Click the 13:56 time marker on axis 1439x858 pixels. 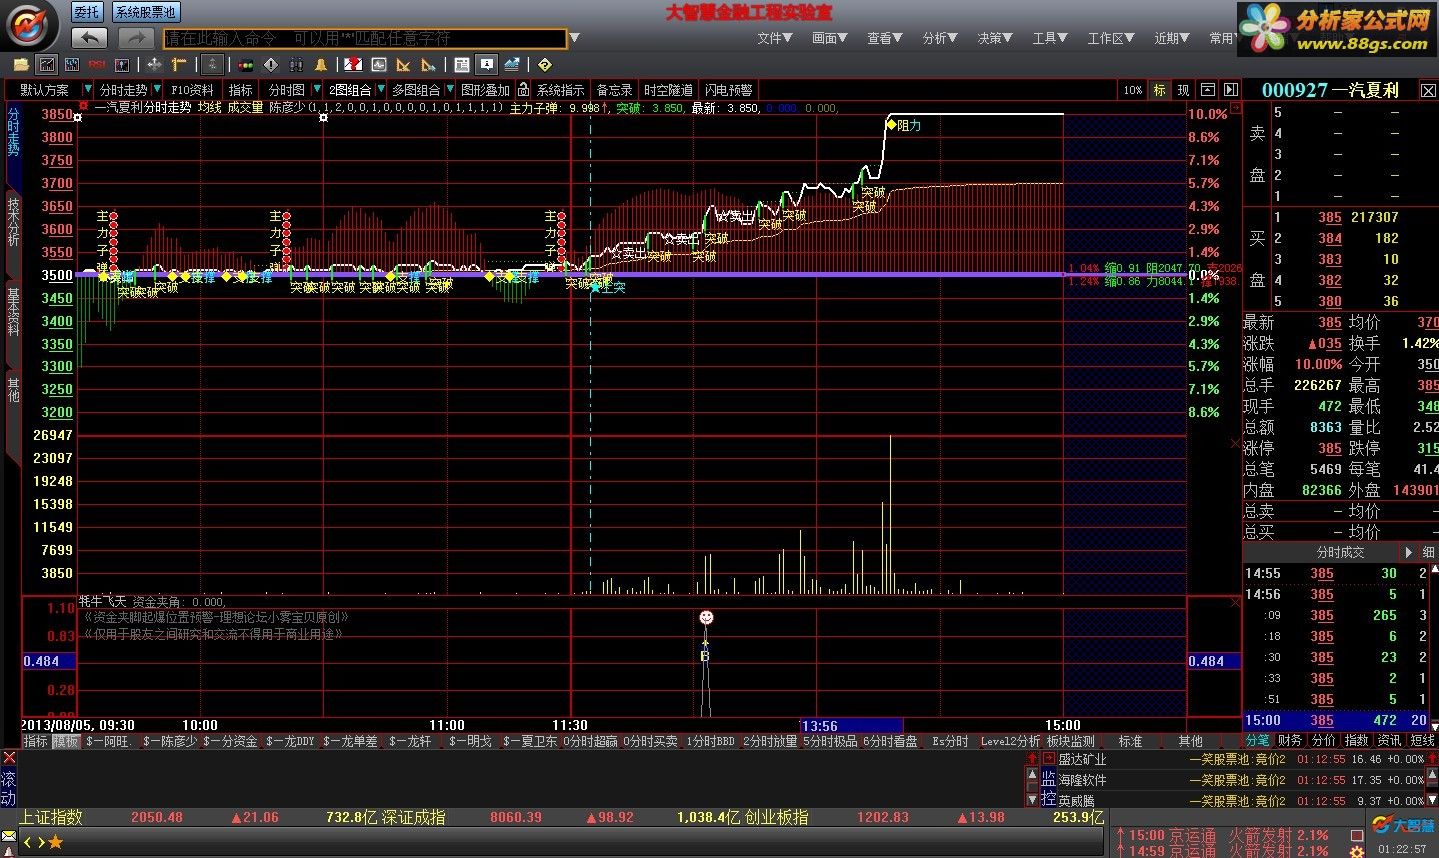[851, 726]
